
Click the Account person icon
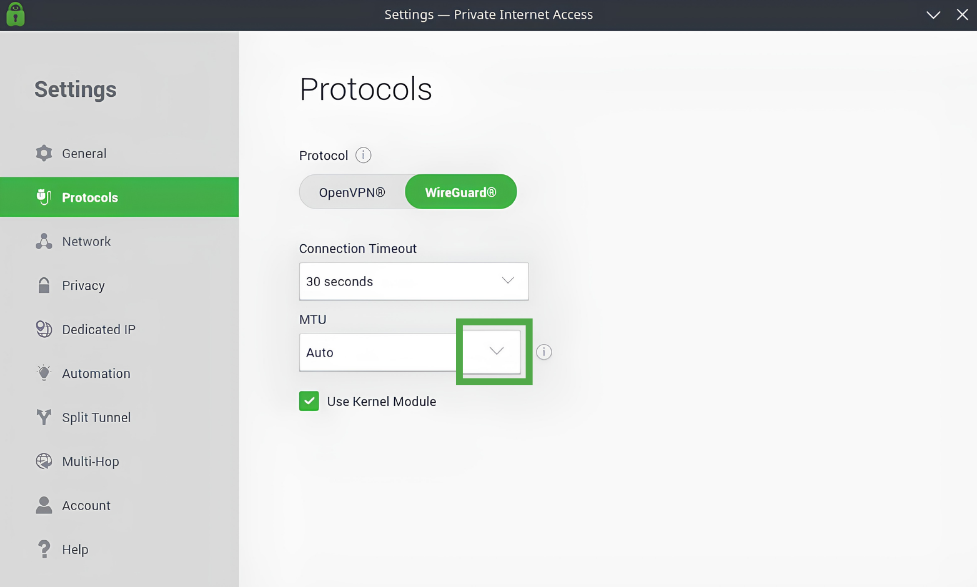(x=44, y=505)
